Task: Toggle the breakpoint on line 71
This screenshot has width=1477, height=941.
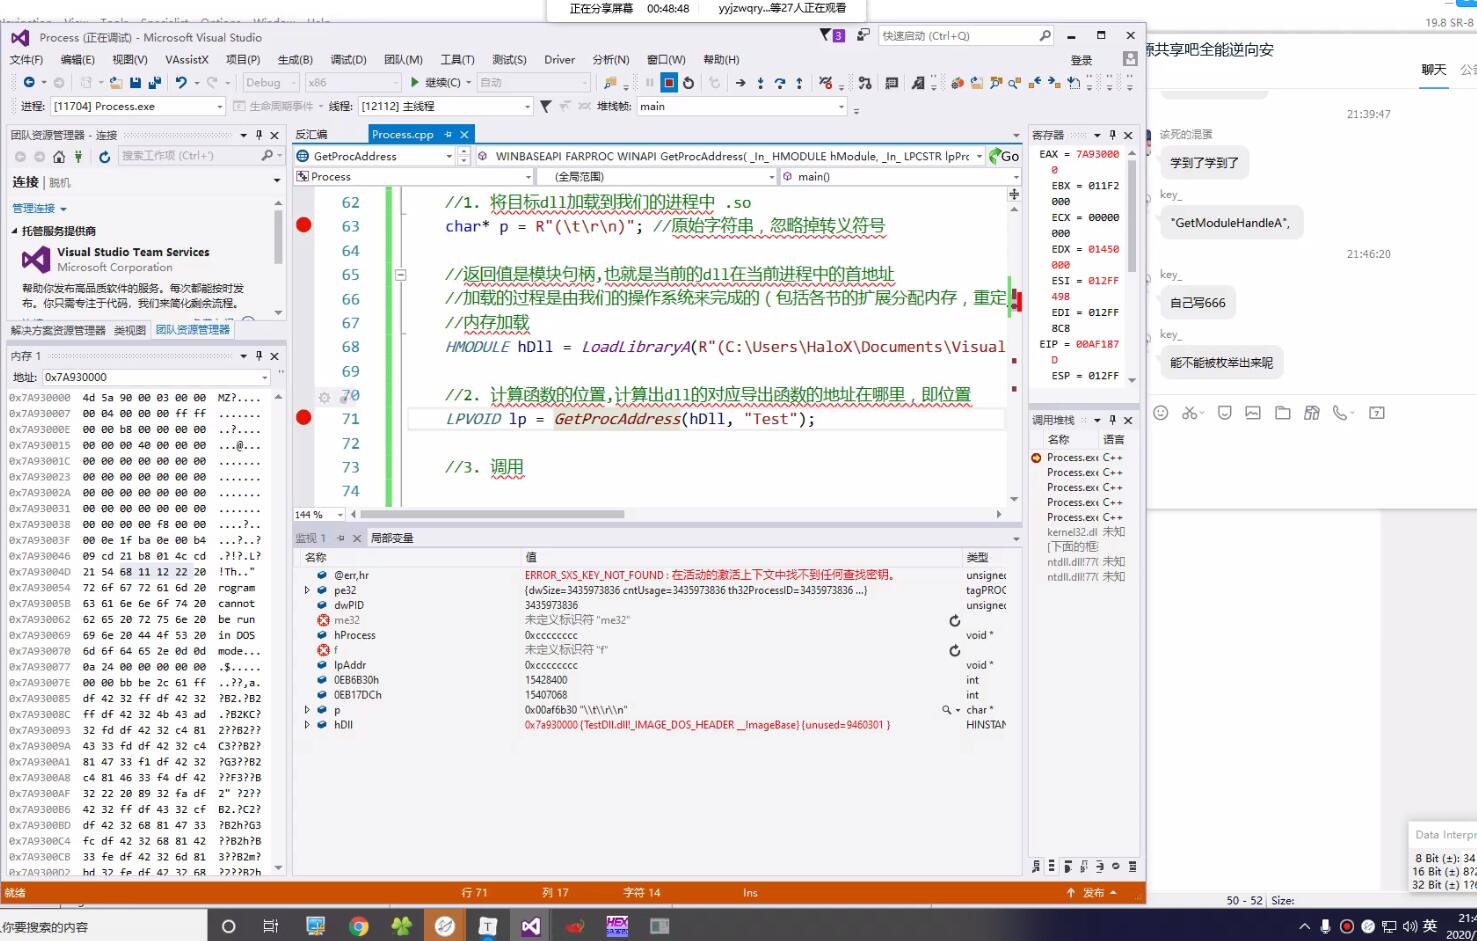Action: [304, 417]
